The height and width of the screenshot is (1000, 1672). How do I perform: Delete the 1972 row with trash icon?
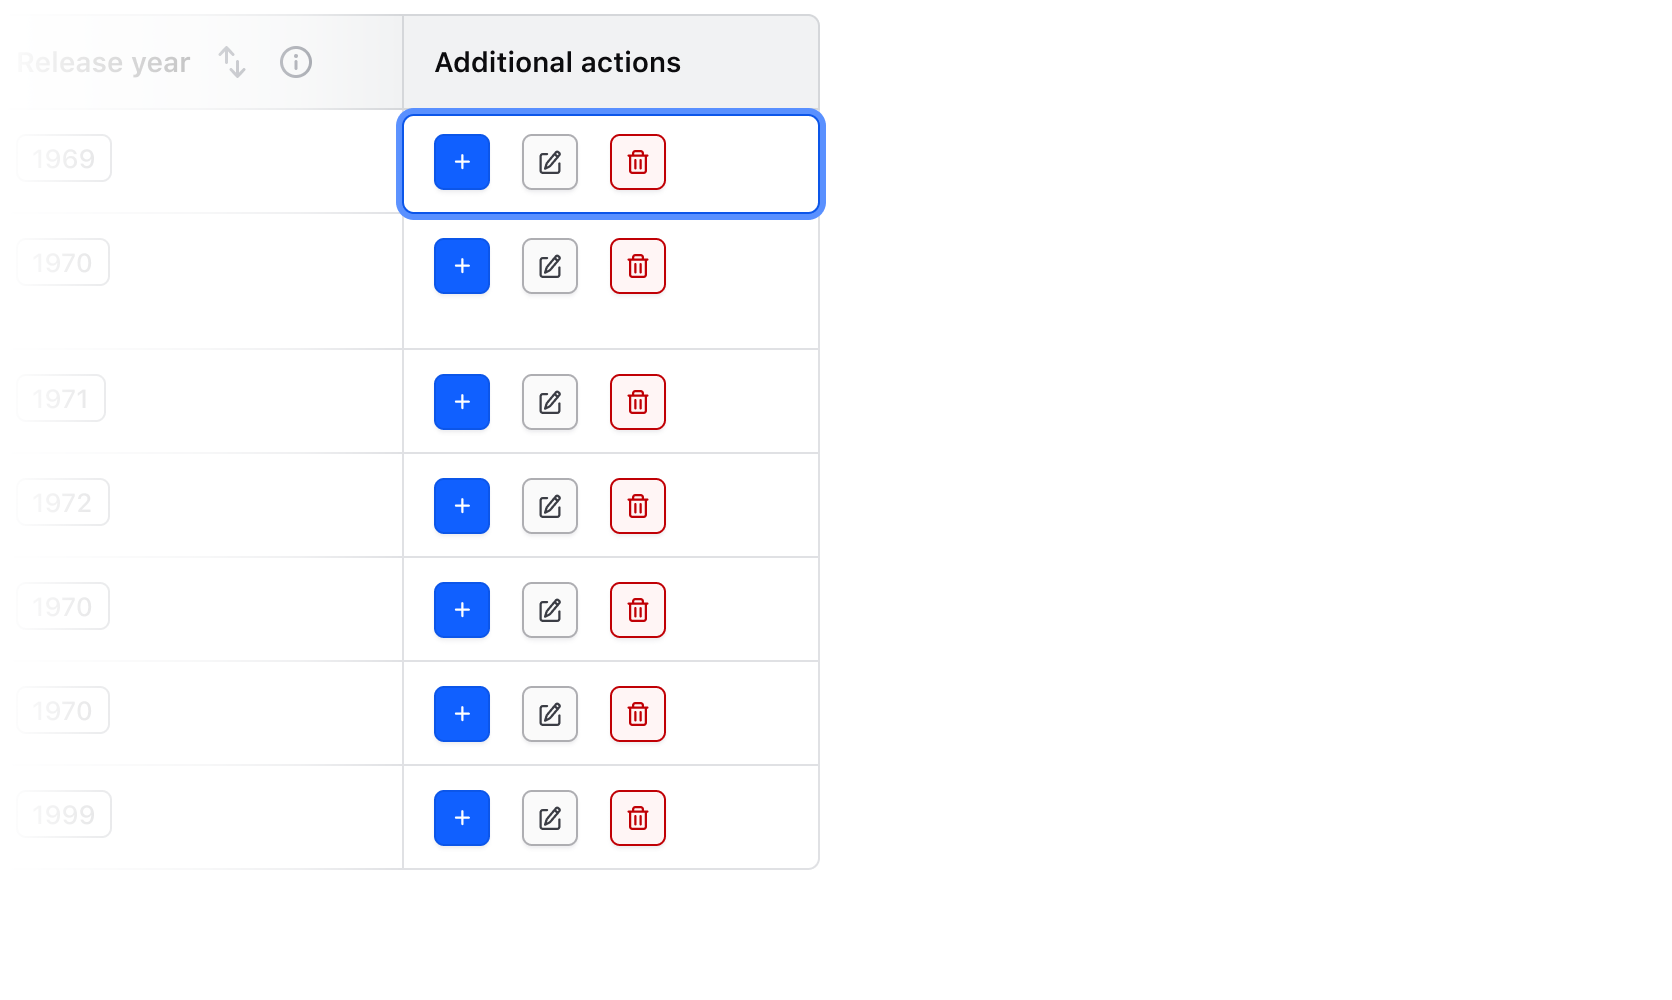coord(638,506)
